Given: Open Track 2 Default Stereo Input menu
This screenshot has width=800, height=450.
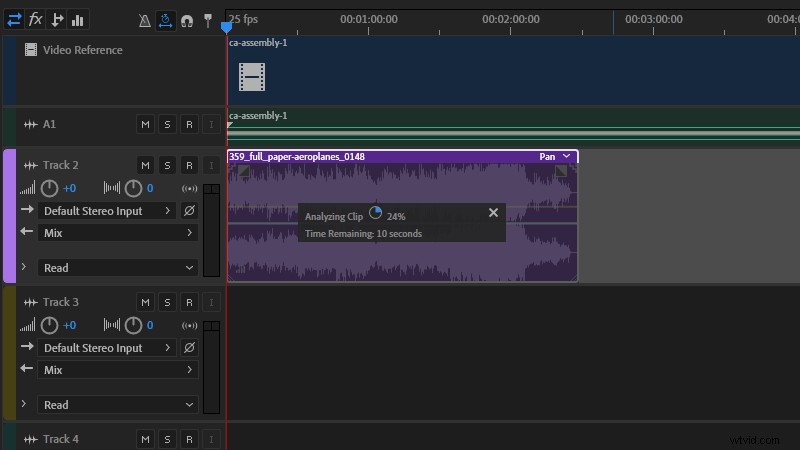Looking at the screenshot, I should click(x=107, y=211).
